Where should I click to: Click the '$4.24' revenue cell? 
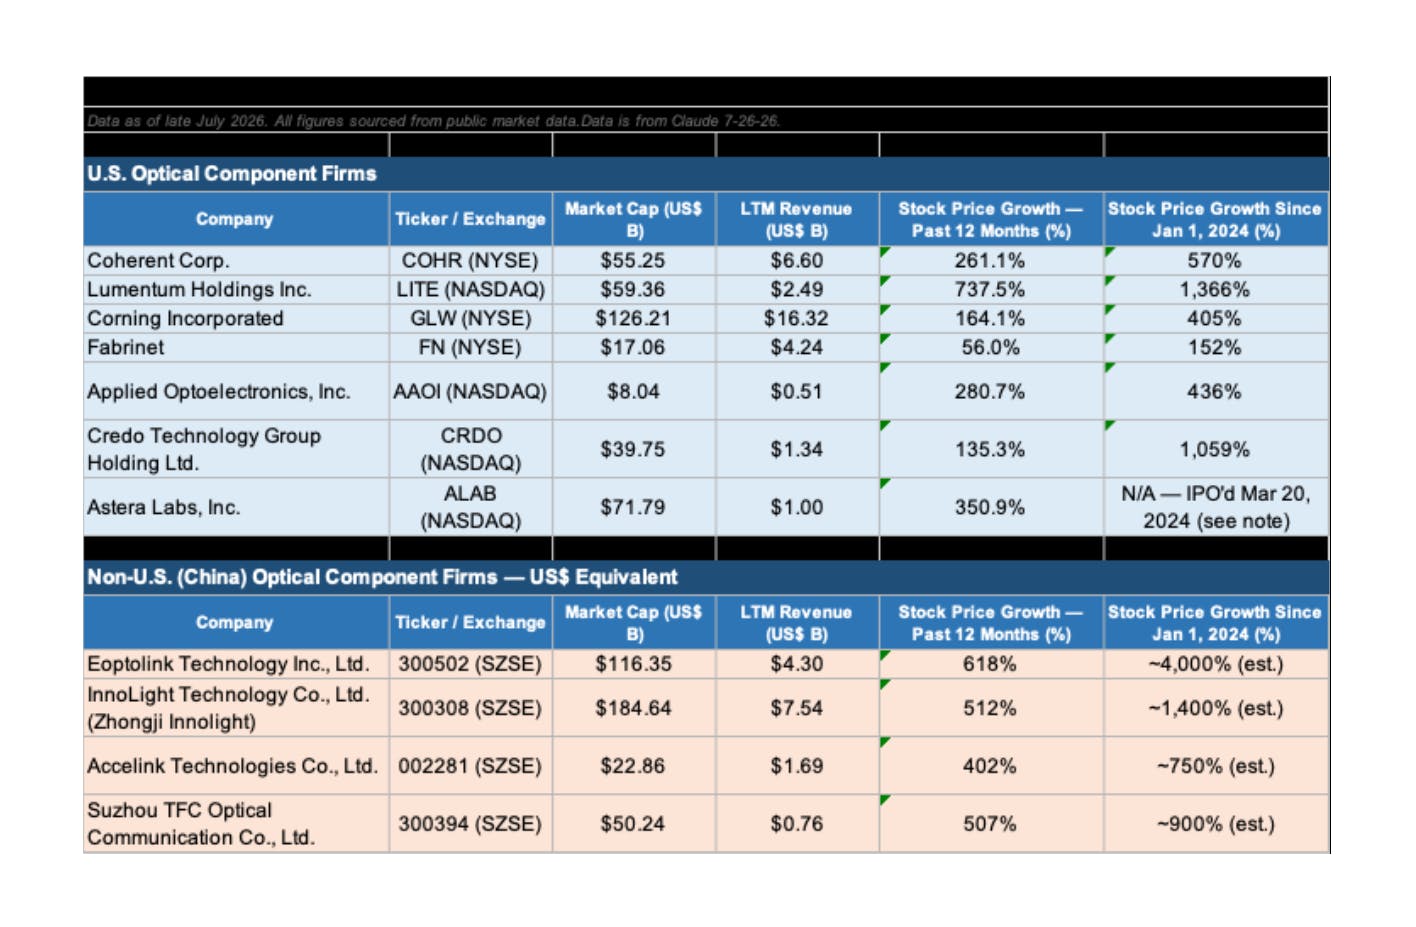pos(797,348)
